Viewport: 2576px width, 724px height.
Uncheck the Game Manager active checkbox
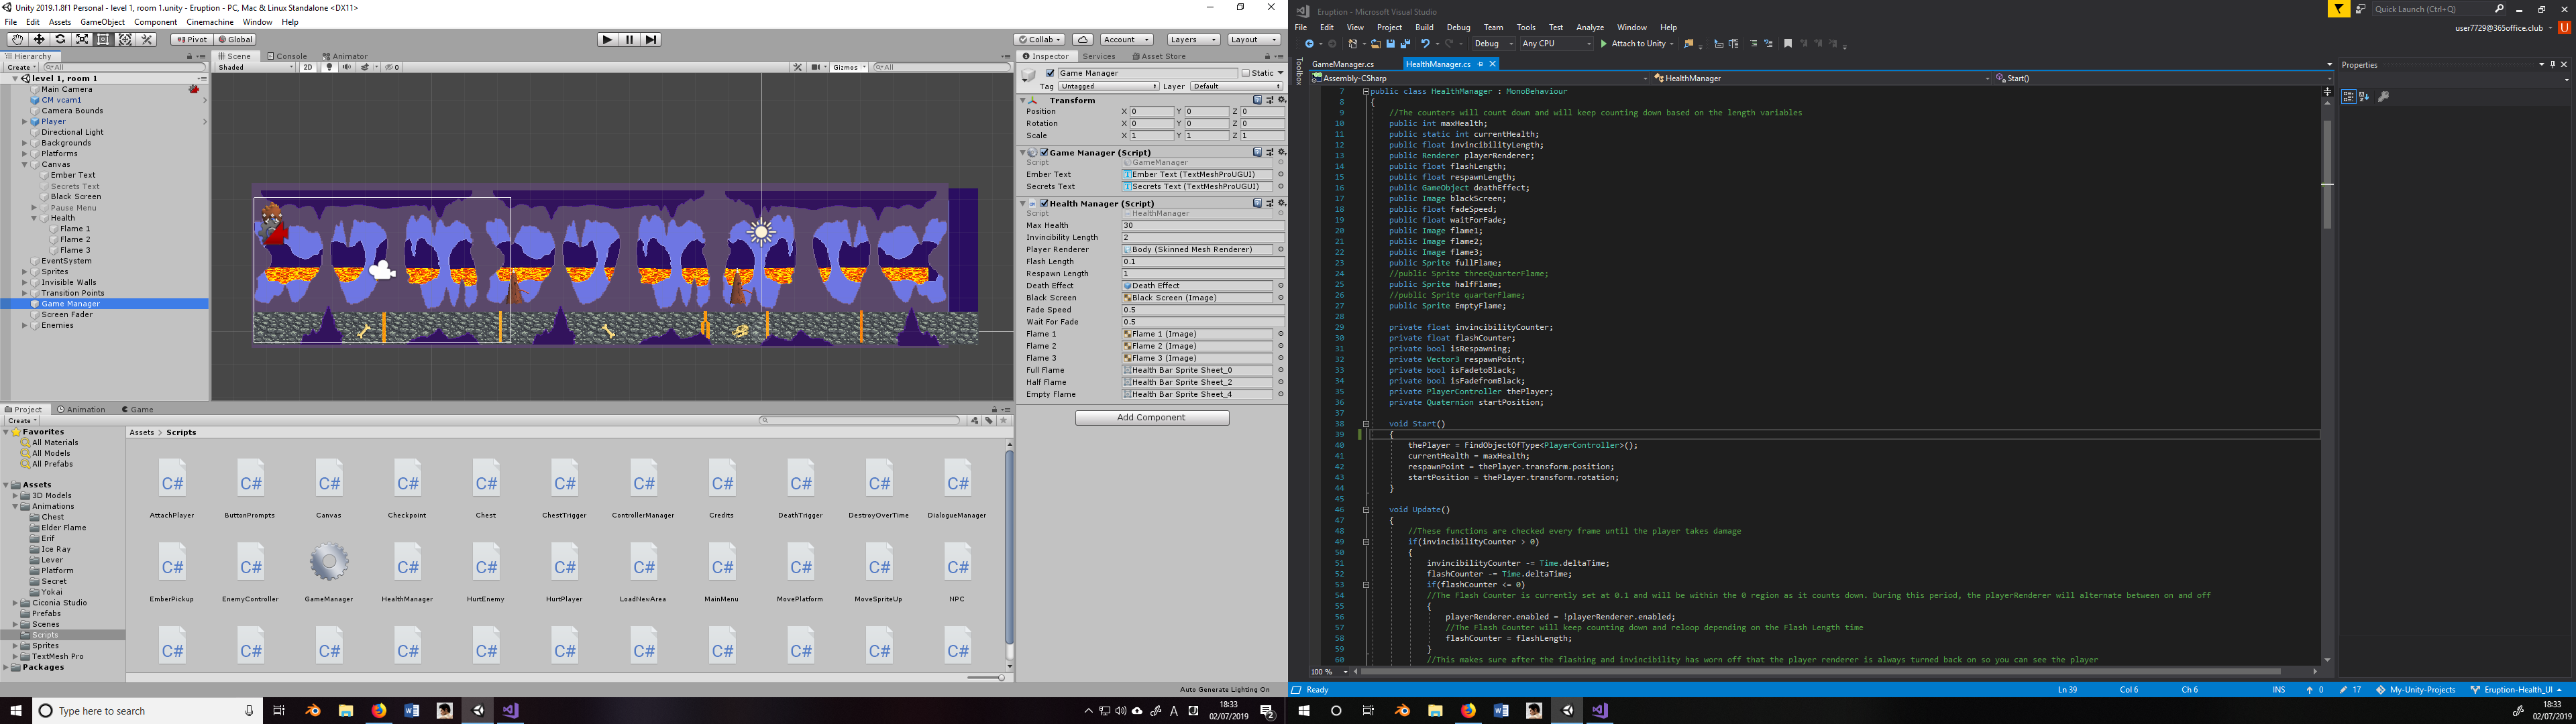(x=1050, y=73)
